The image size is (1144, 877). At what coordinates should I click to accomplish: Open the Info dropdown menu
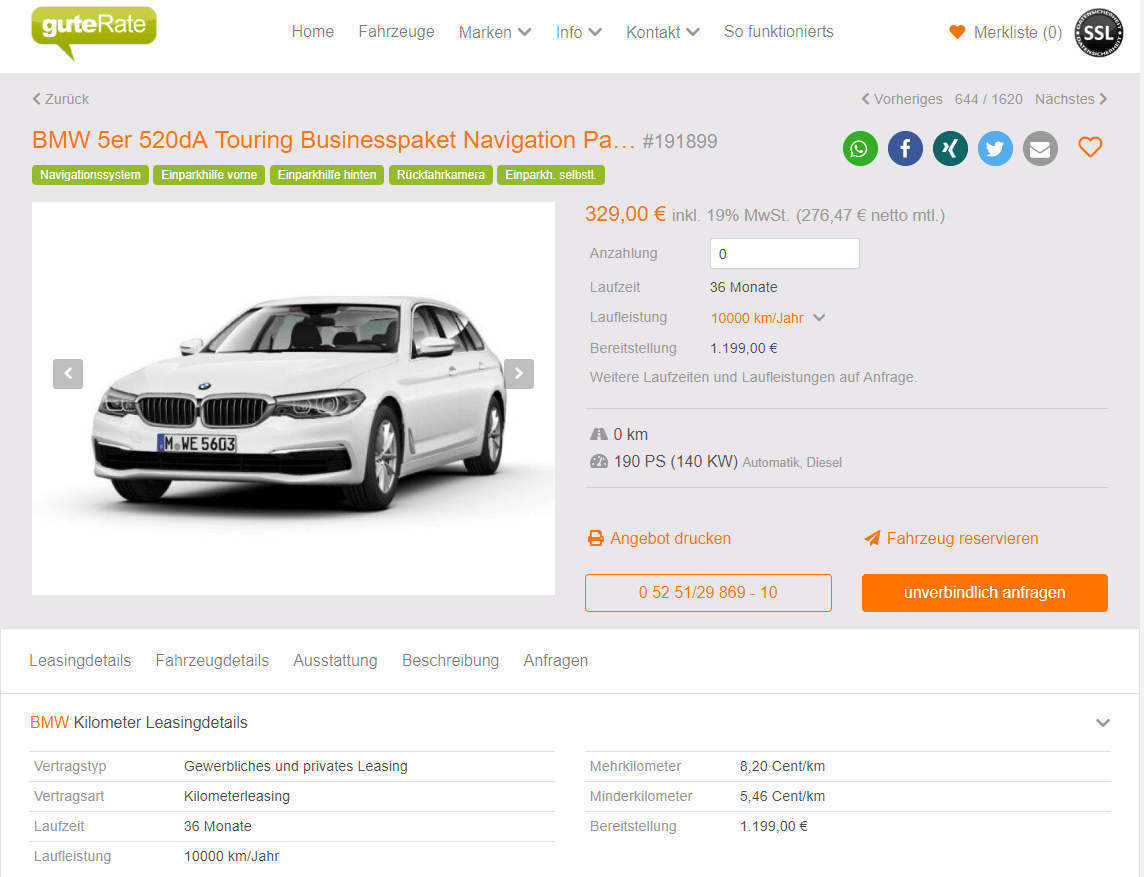pos(579,32)
